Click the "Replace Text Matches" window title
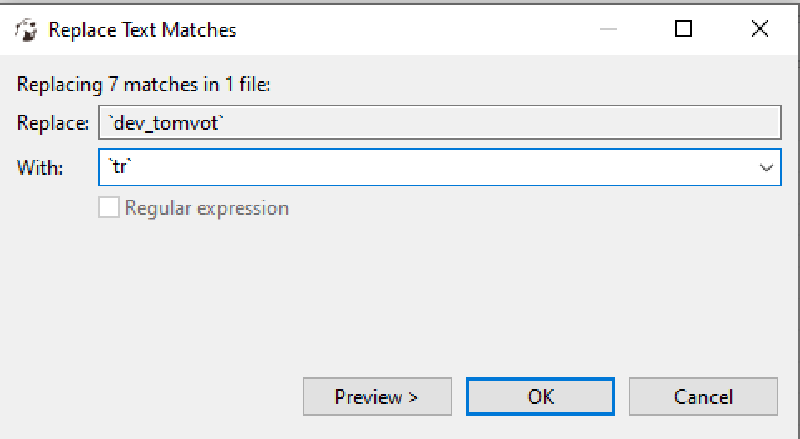 pos(143,30)
